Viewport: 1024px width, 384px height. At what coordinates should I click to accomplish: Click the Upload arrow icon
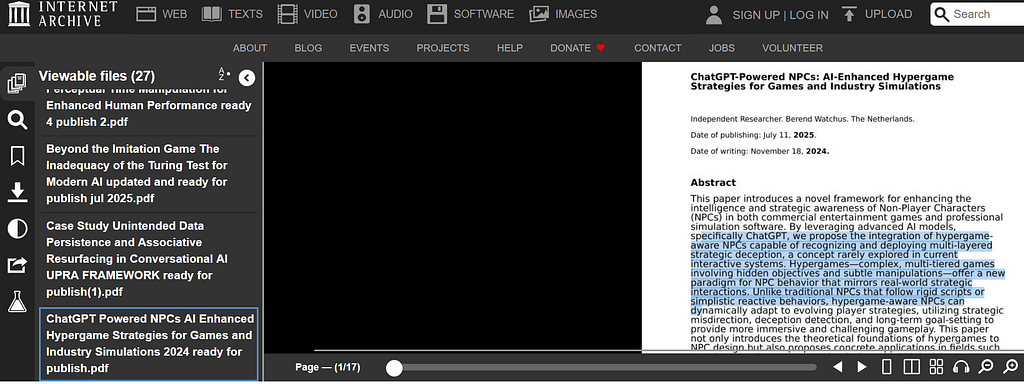pyautogui.click(x=849, y=14)
